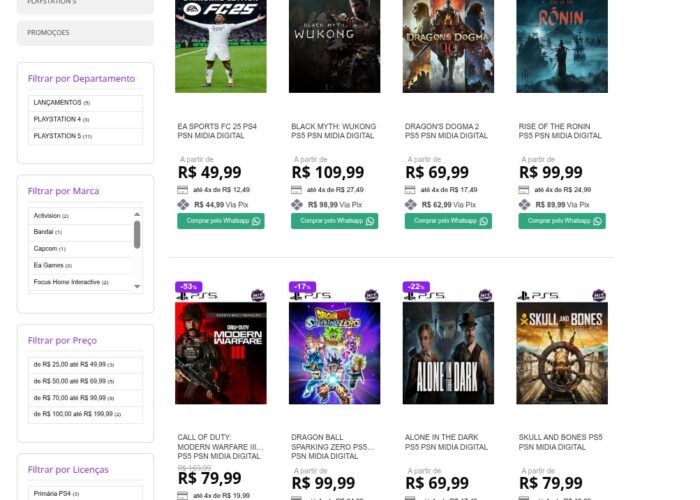
Task: Filter price R$ 50,00 até R$ 69,99
Action: click(73, 381)
